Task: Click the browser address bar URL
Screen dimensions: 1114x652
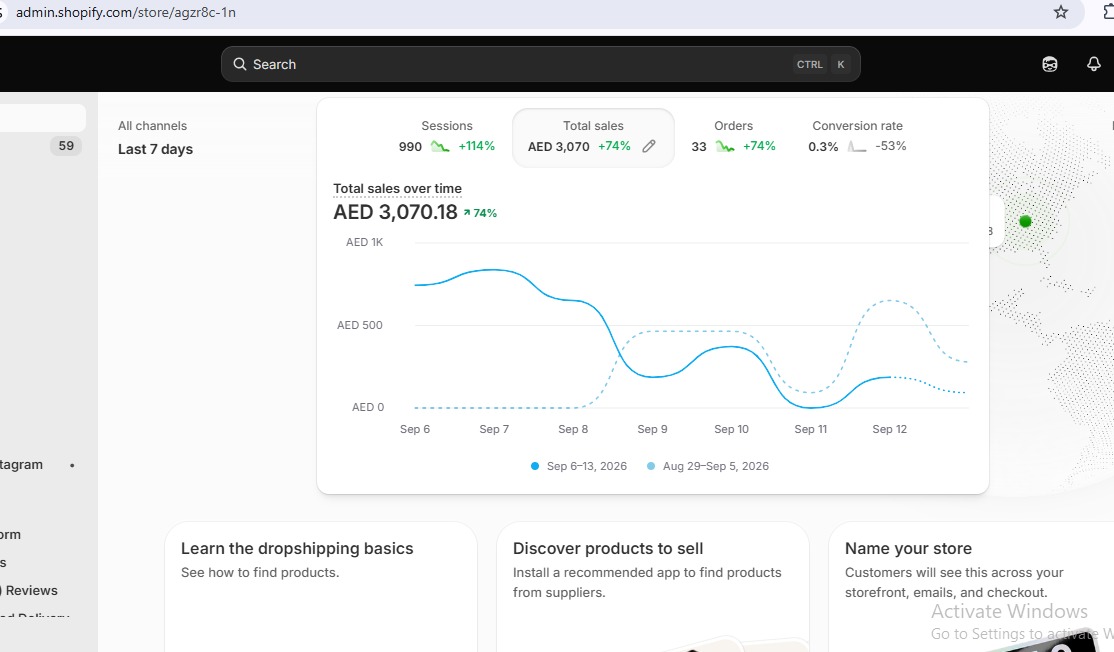Action: point(126,12)
